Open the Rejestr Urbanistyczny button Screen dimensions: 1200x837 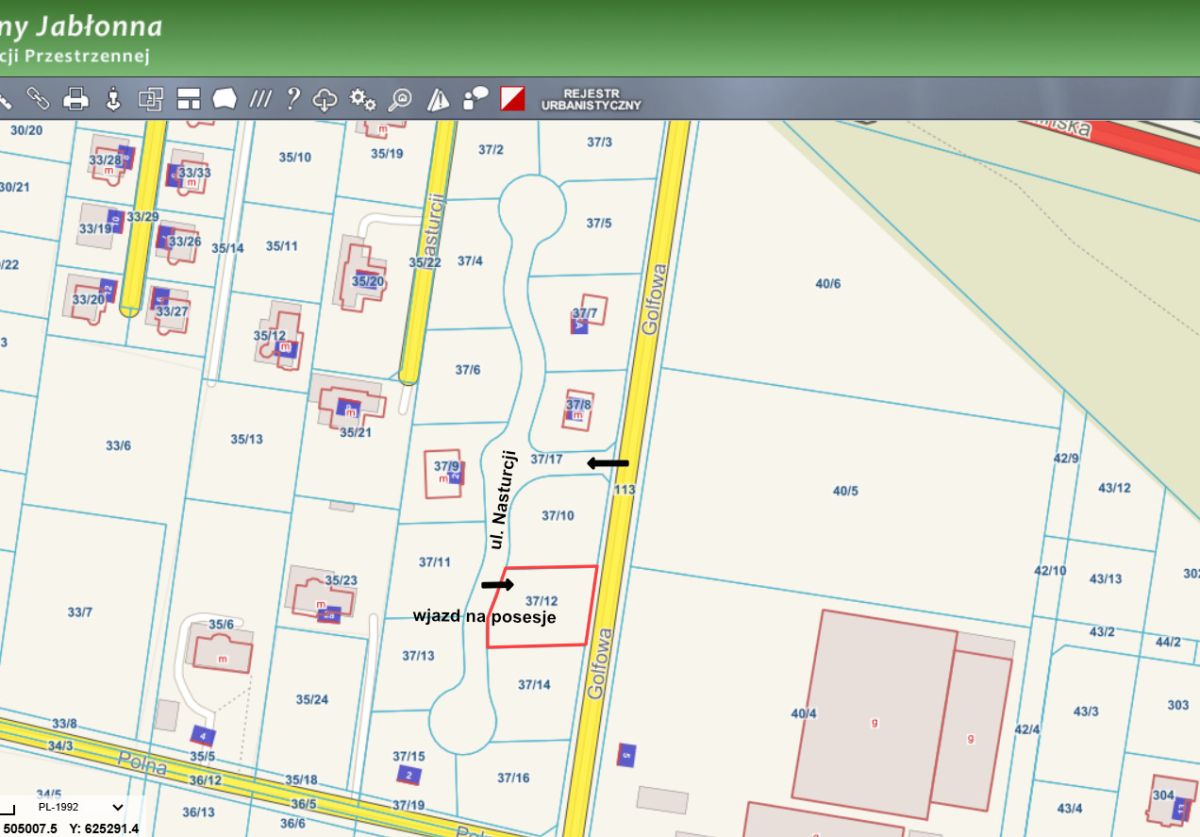[x=590, y=98]
